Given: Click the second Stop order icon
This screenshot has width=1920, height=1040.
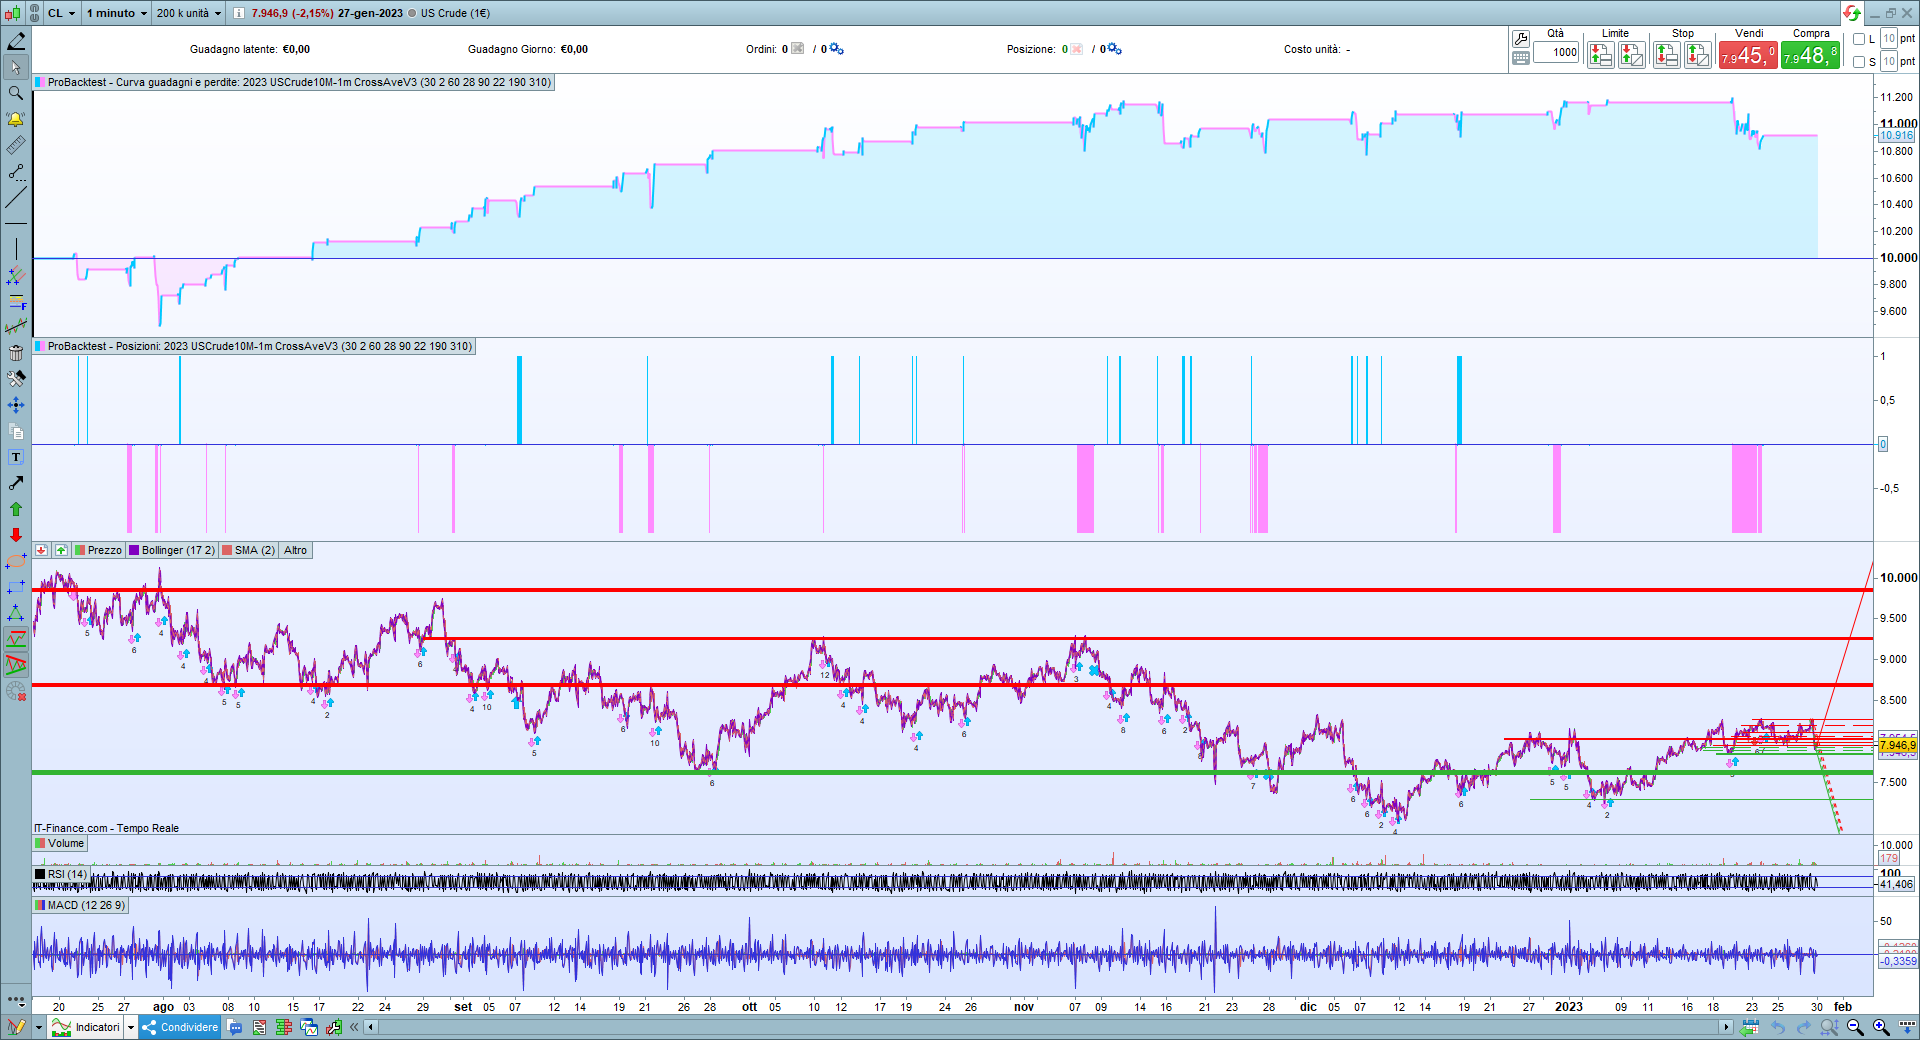Looking at the screenshot, I should tap(1697, 55).
